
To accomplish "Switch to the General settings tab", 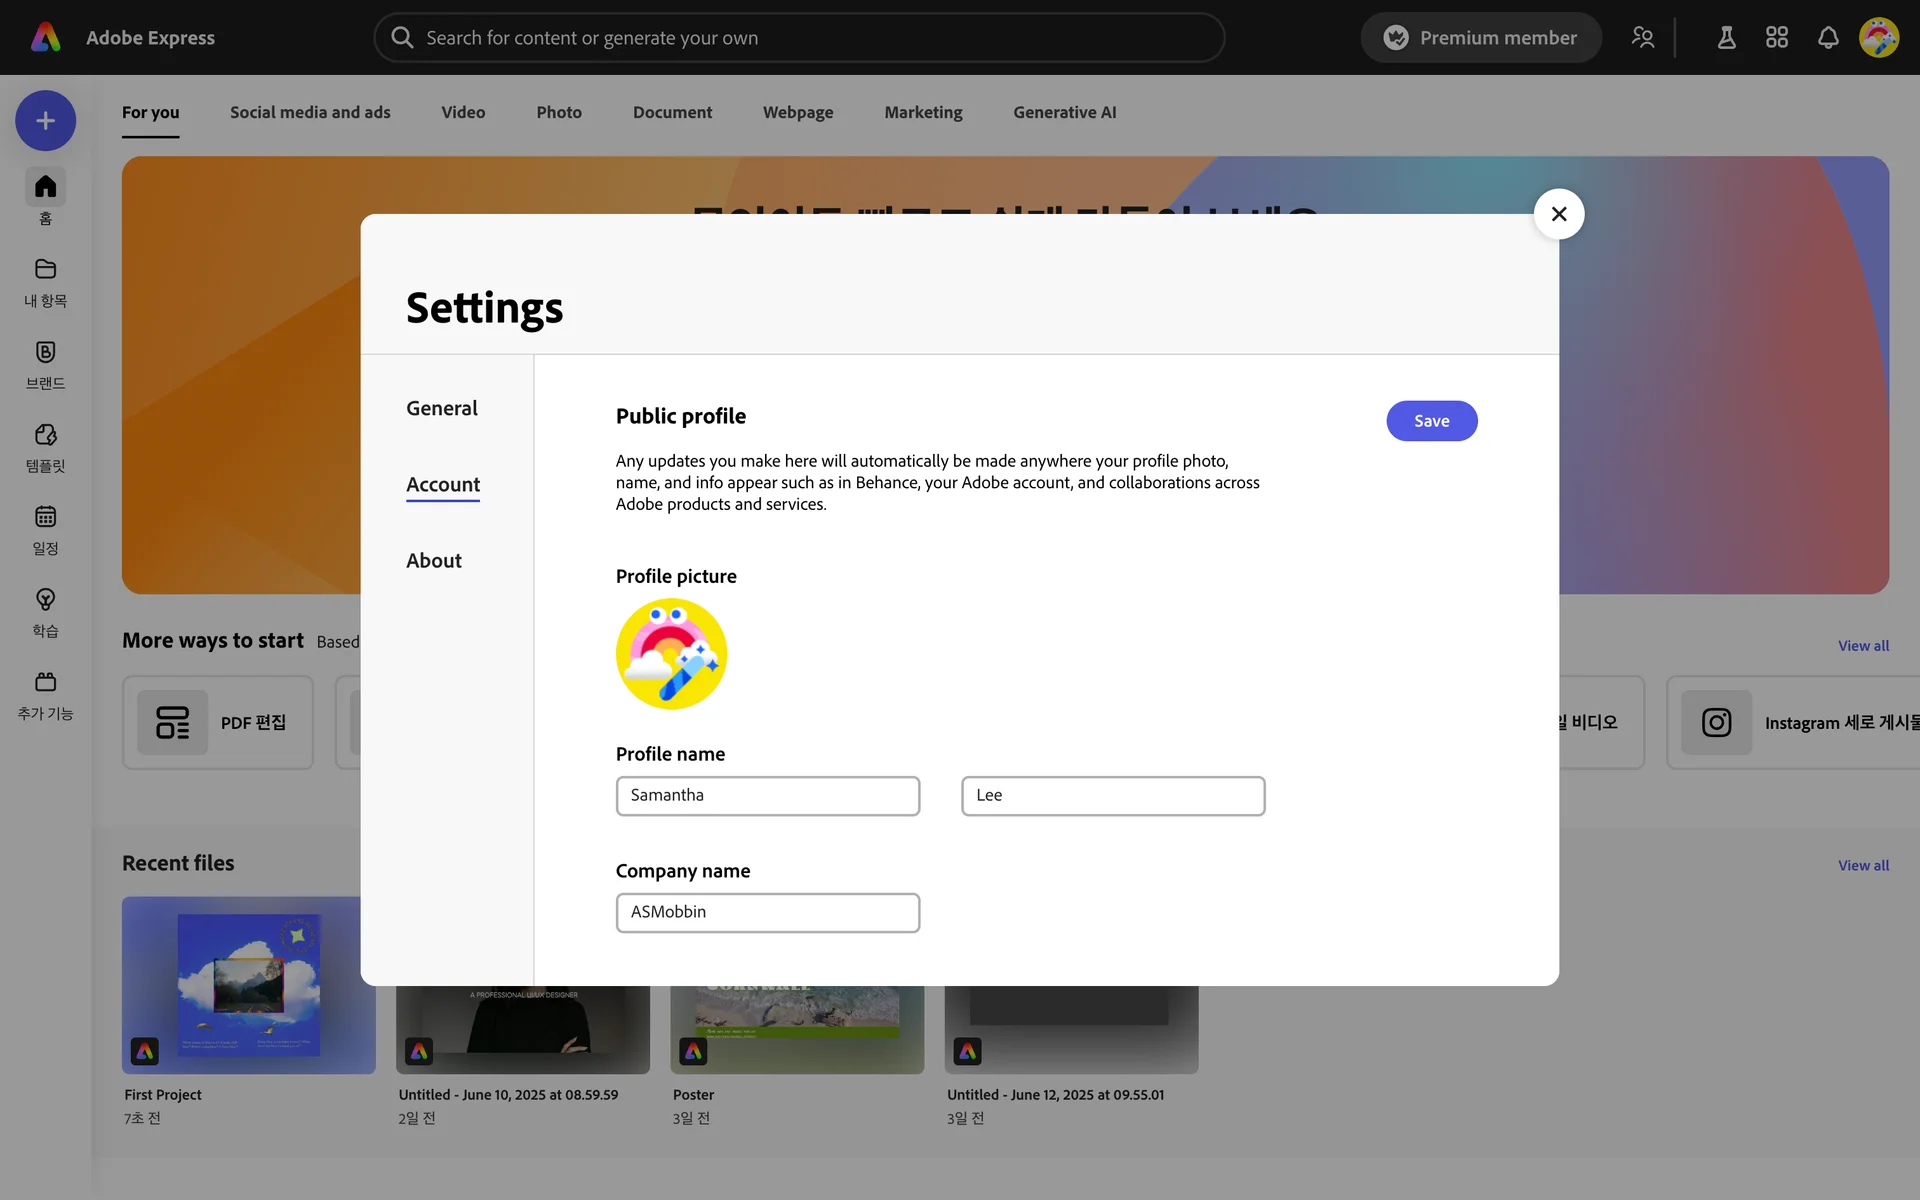I will pyautogui.click(x=441, y=408).
